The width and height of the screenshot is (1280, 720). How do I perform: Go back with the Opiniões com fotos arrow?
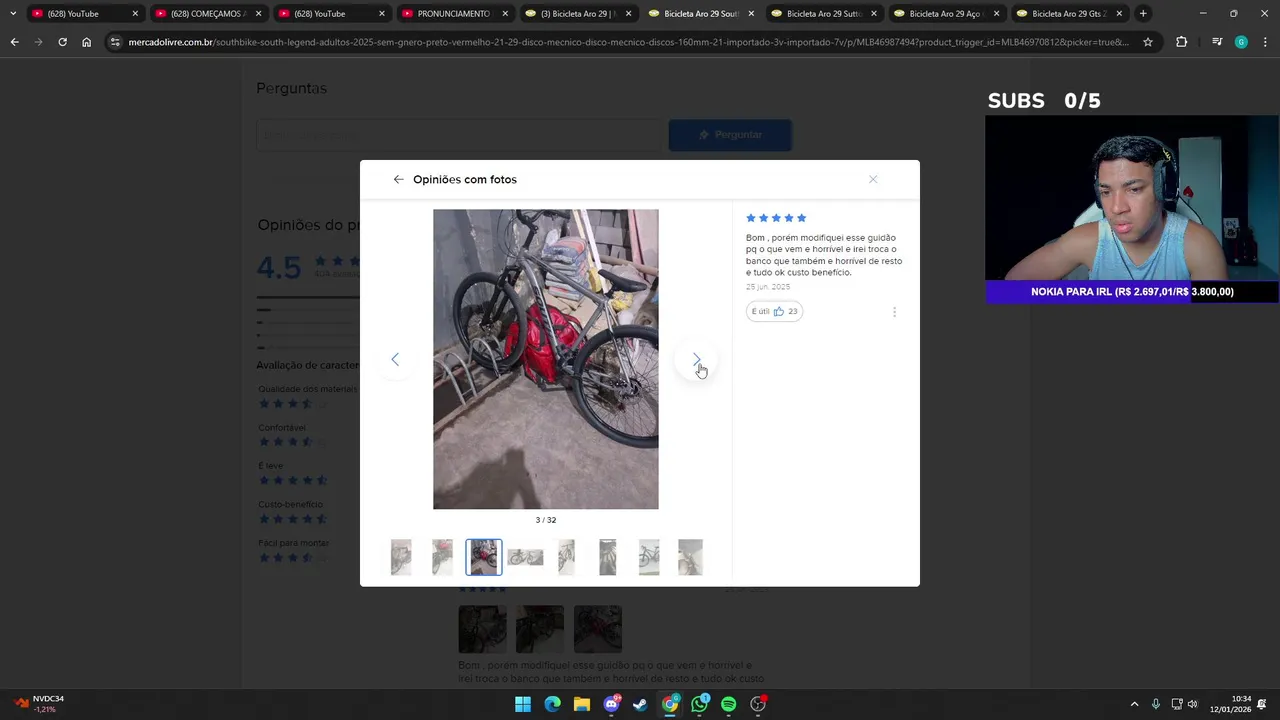398,179
